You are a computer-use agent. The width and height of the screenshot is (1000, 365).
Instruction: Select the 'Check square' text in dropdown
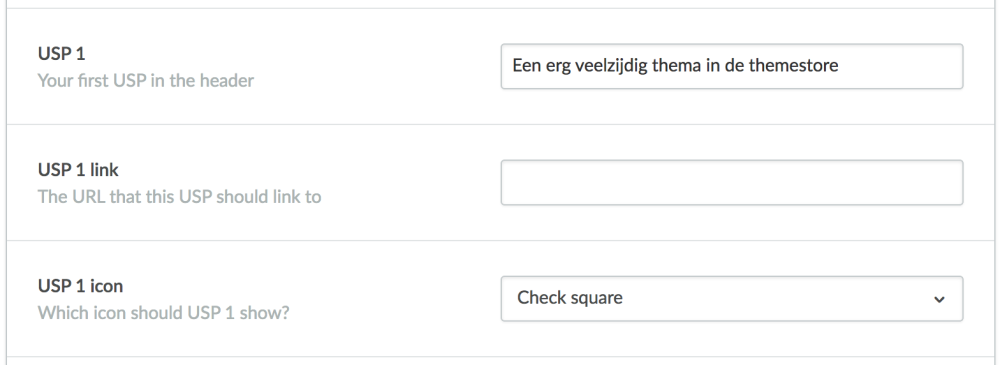click(x=570, y=298)
